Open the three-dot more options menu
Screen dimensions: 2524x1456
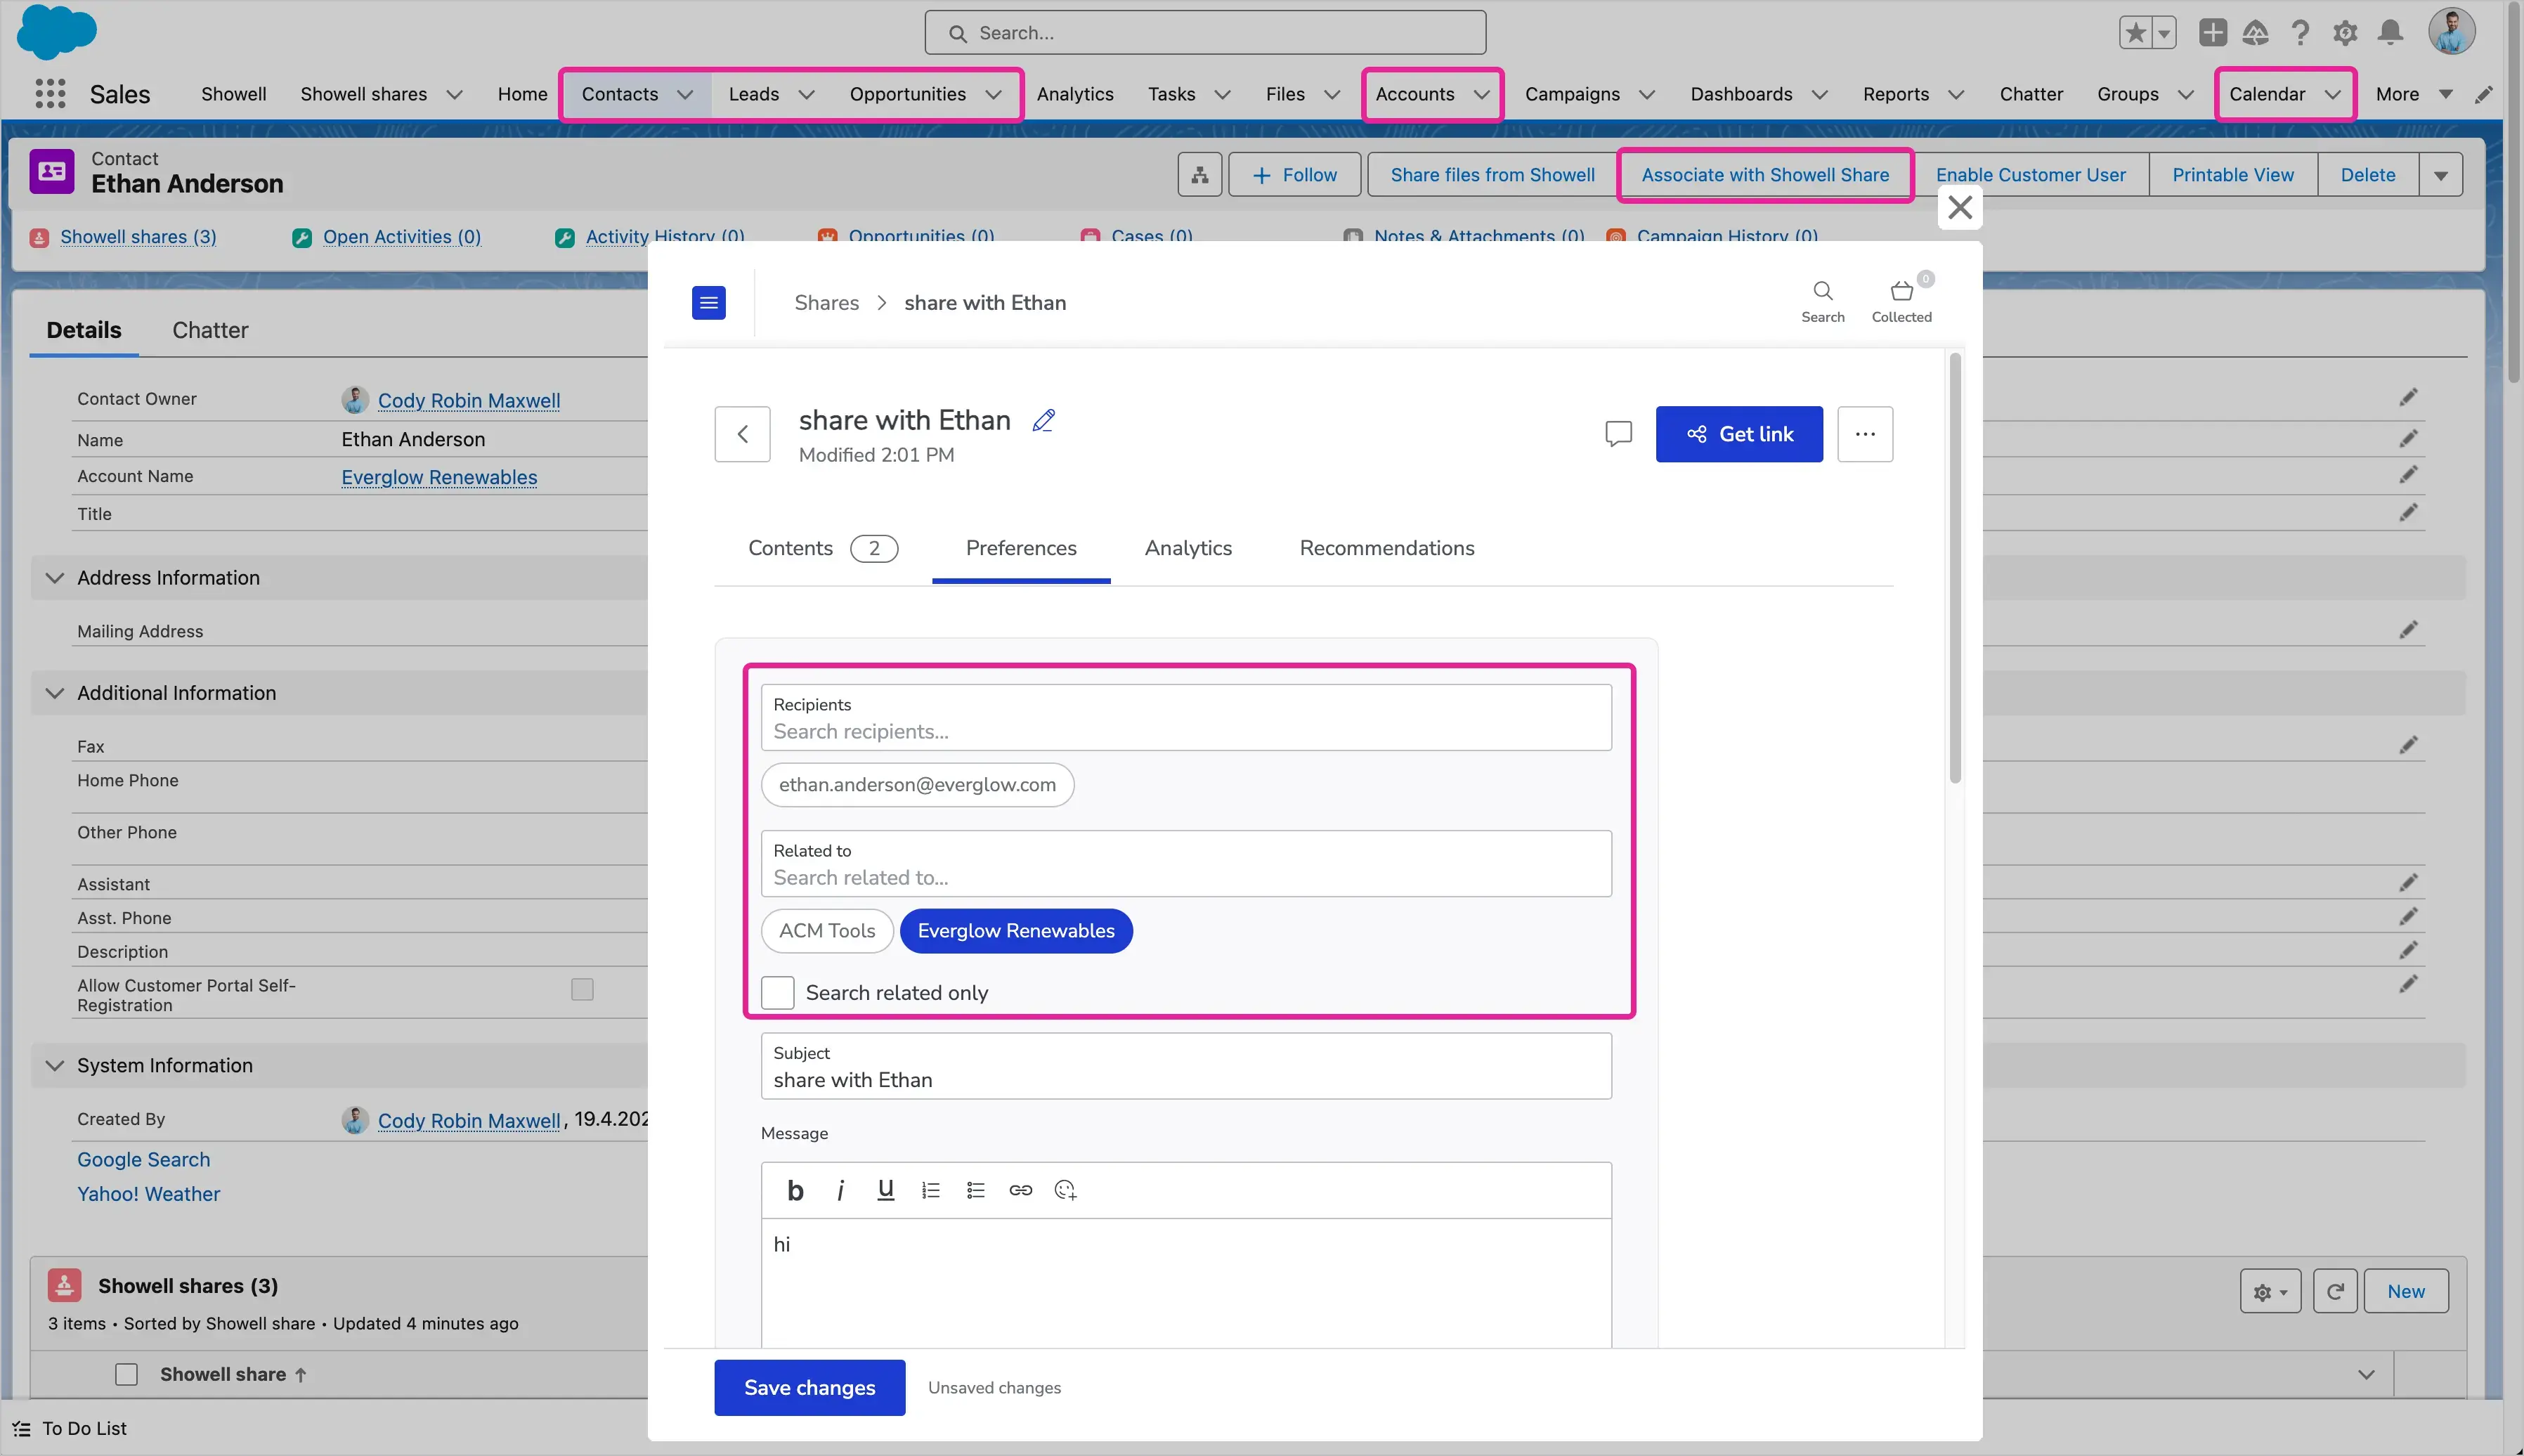point(1865,434)
